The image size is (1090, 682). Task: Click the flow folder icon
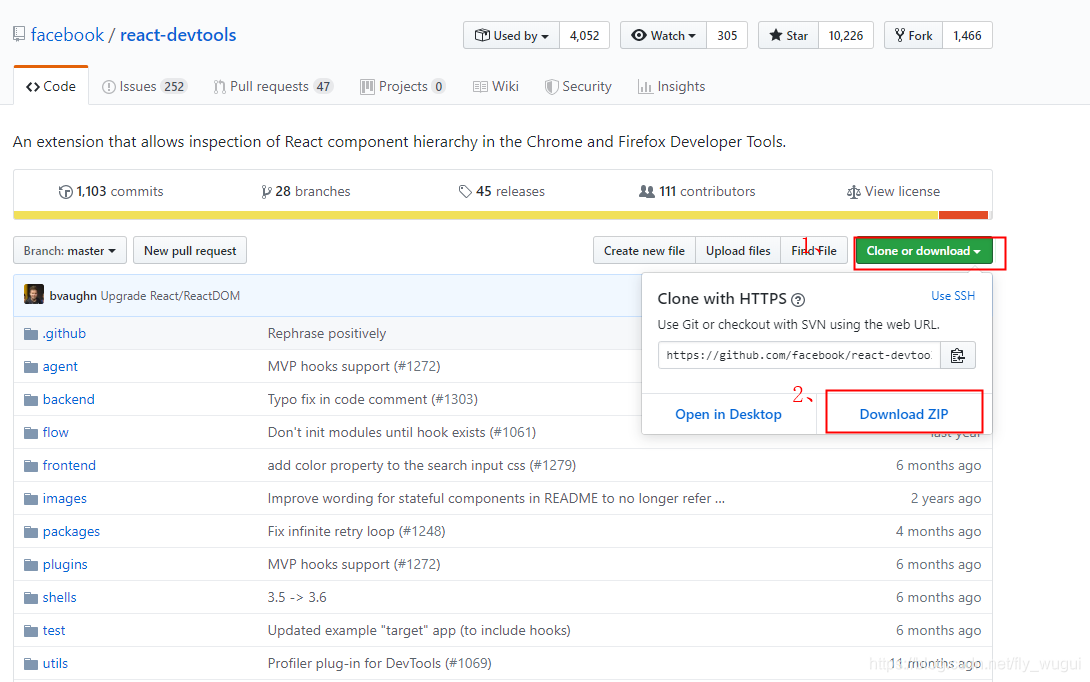(31, 432)
